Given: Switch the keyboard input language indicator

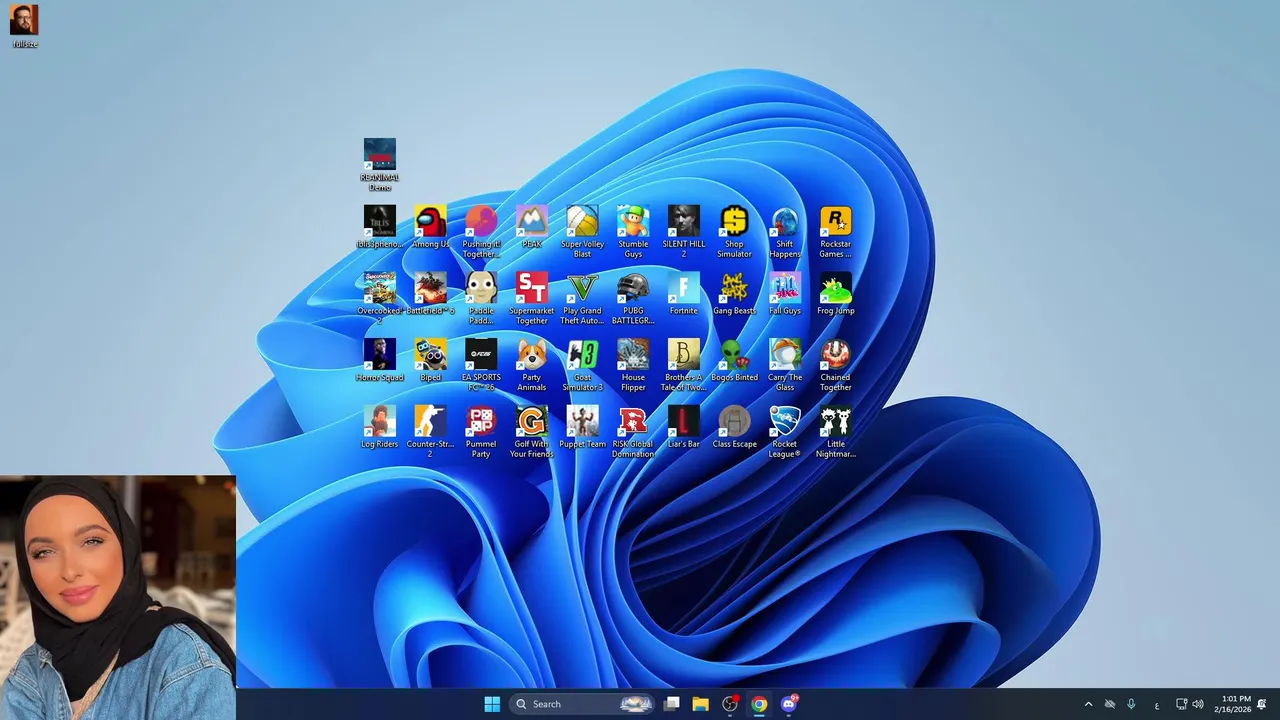Looking at the screenshot, I should pos(1157,705).
